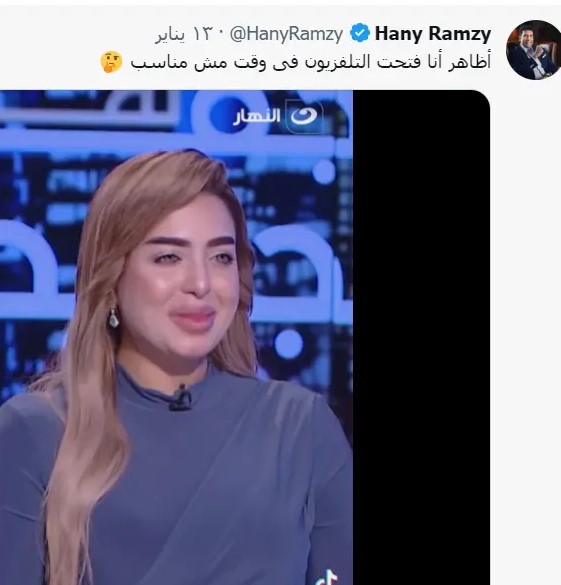Click the النهار text watermark
Screen dimensions: 561x585
coord(257,116)
